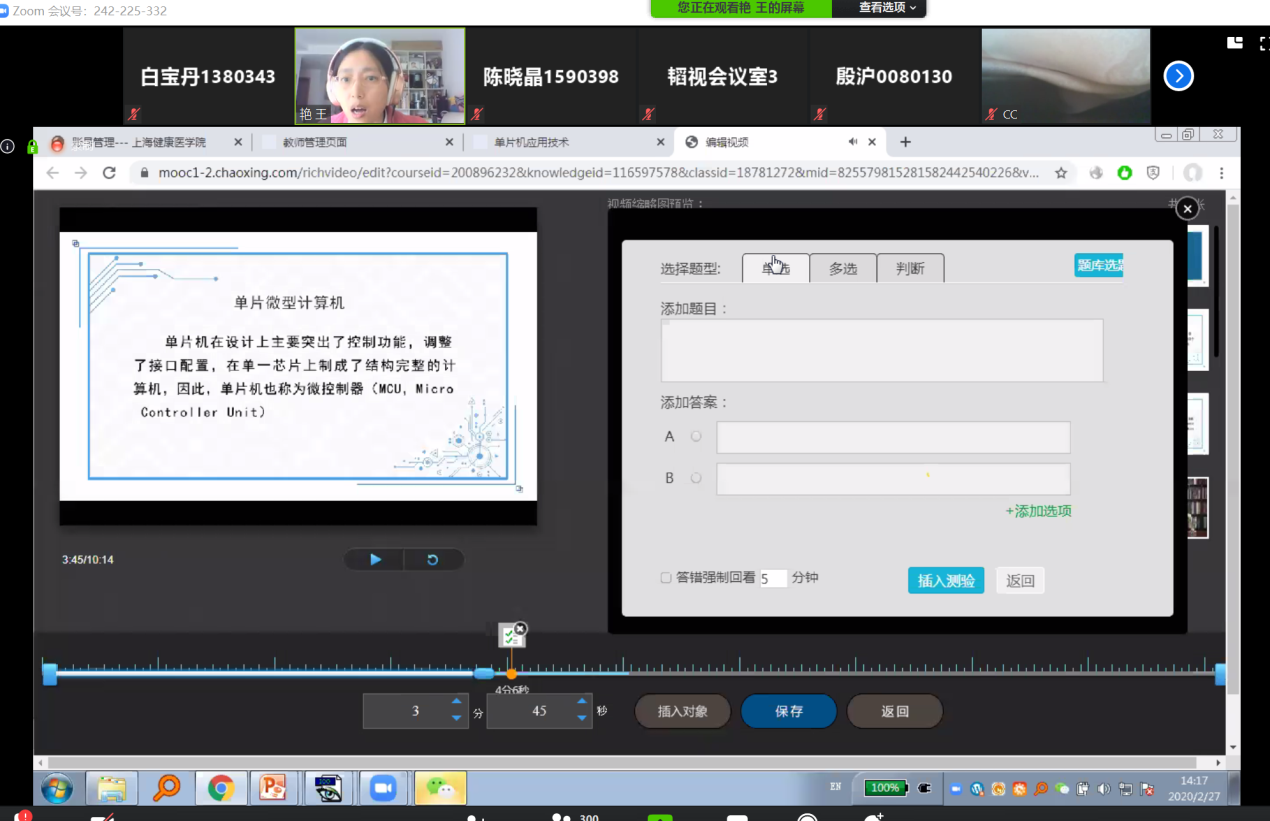Increase the minutes stepper value
Screen dimensions: 1270x821
point(457,702)
